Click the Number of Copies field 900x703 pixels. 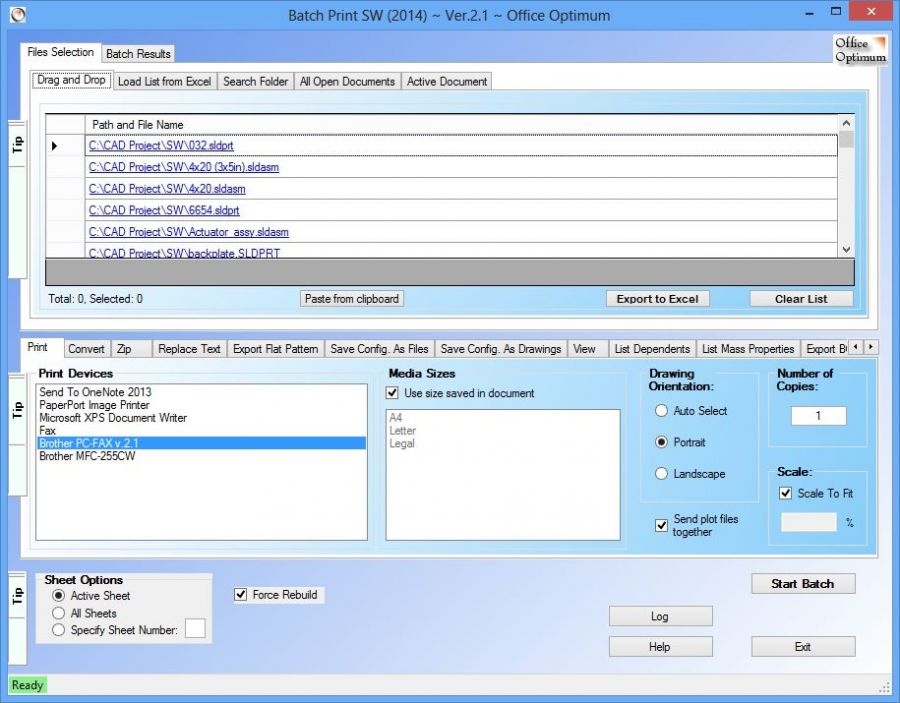(818, 416)
